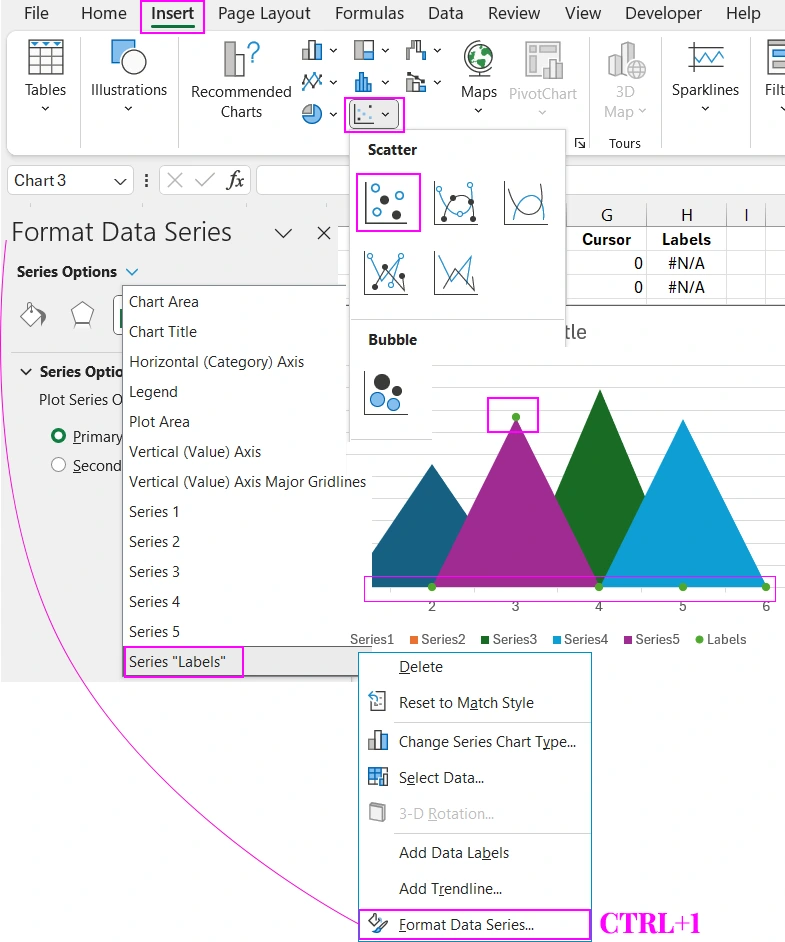Open the Name Box dropdown showing Chart 3

(122, 181)
